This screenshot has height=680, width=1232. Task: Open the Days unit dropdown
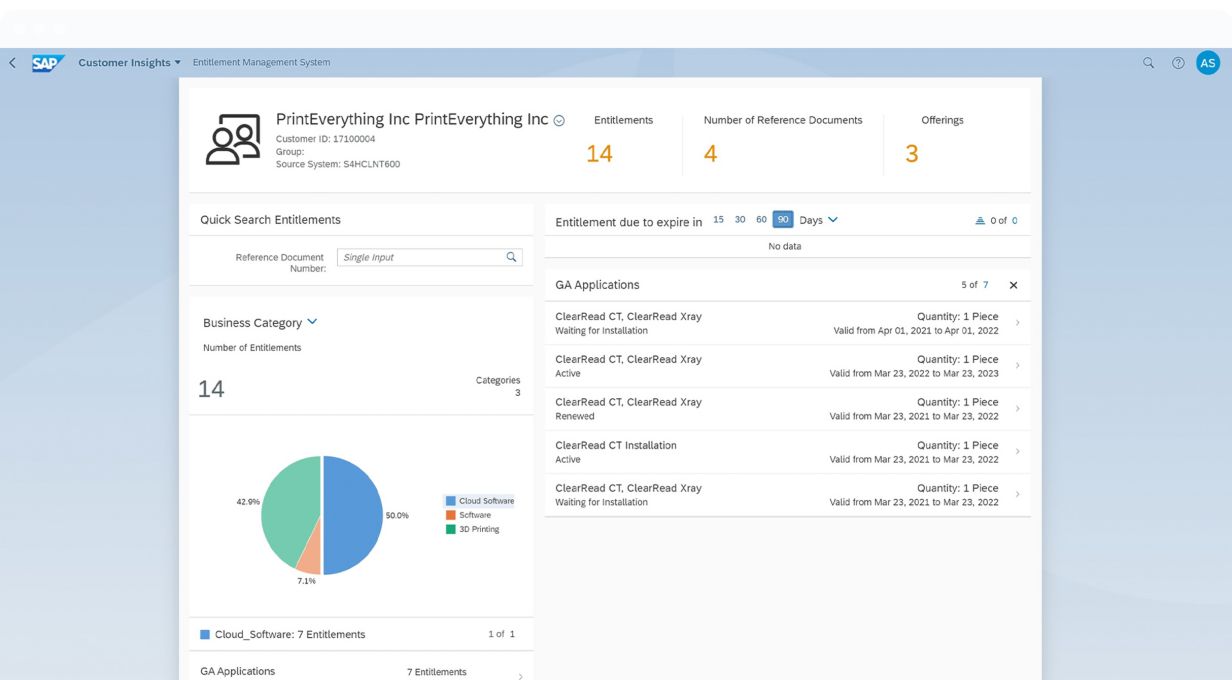tap(818, 220)
